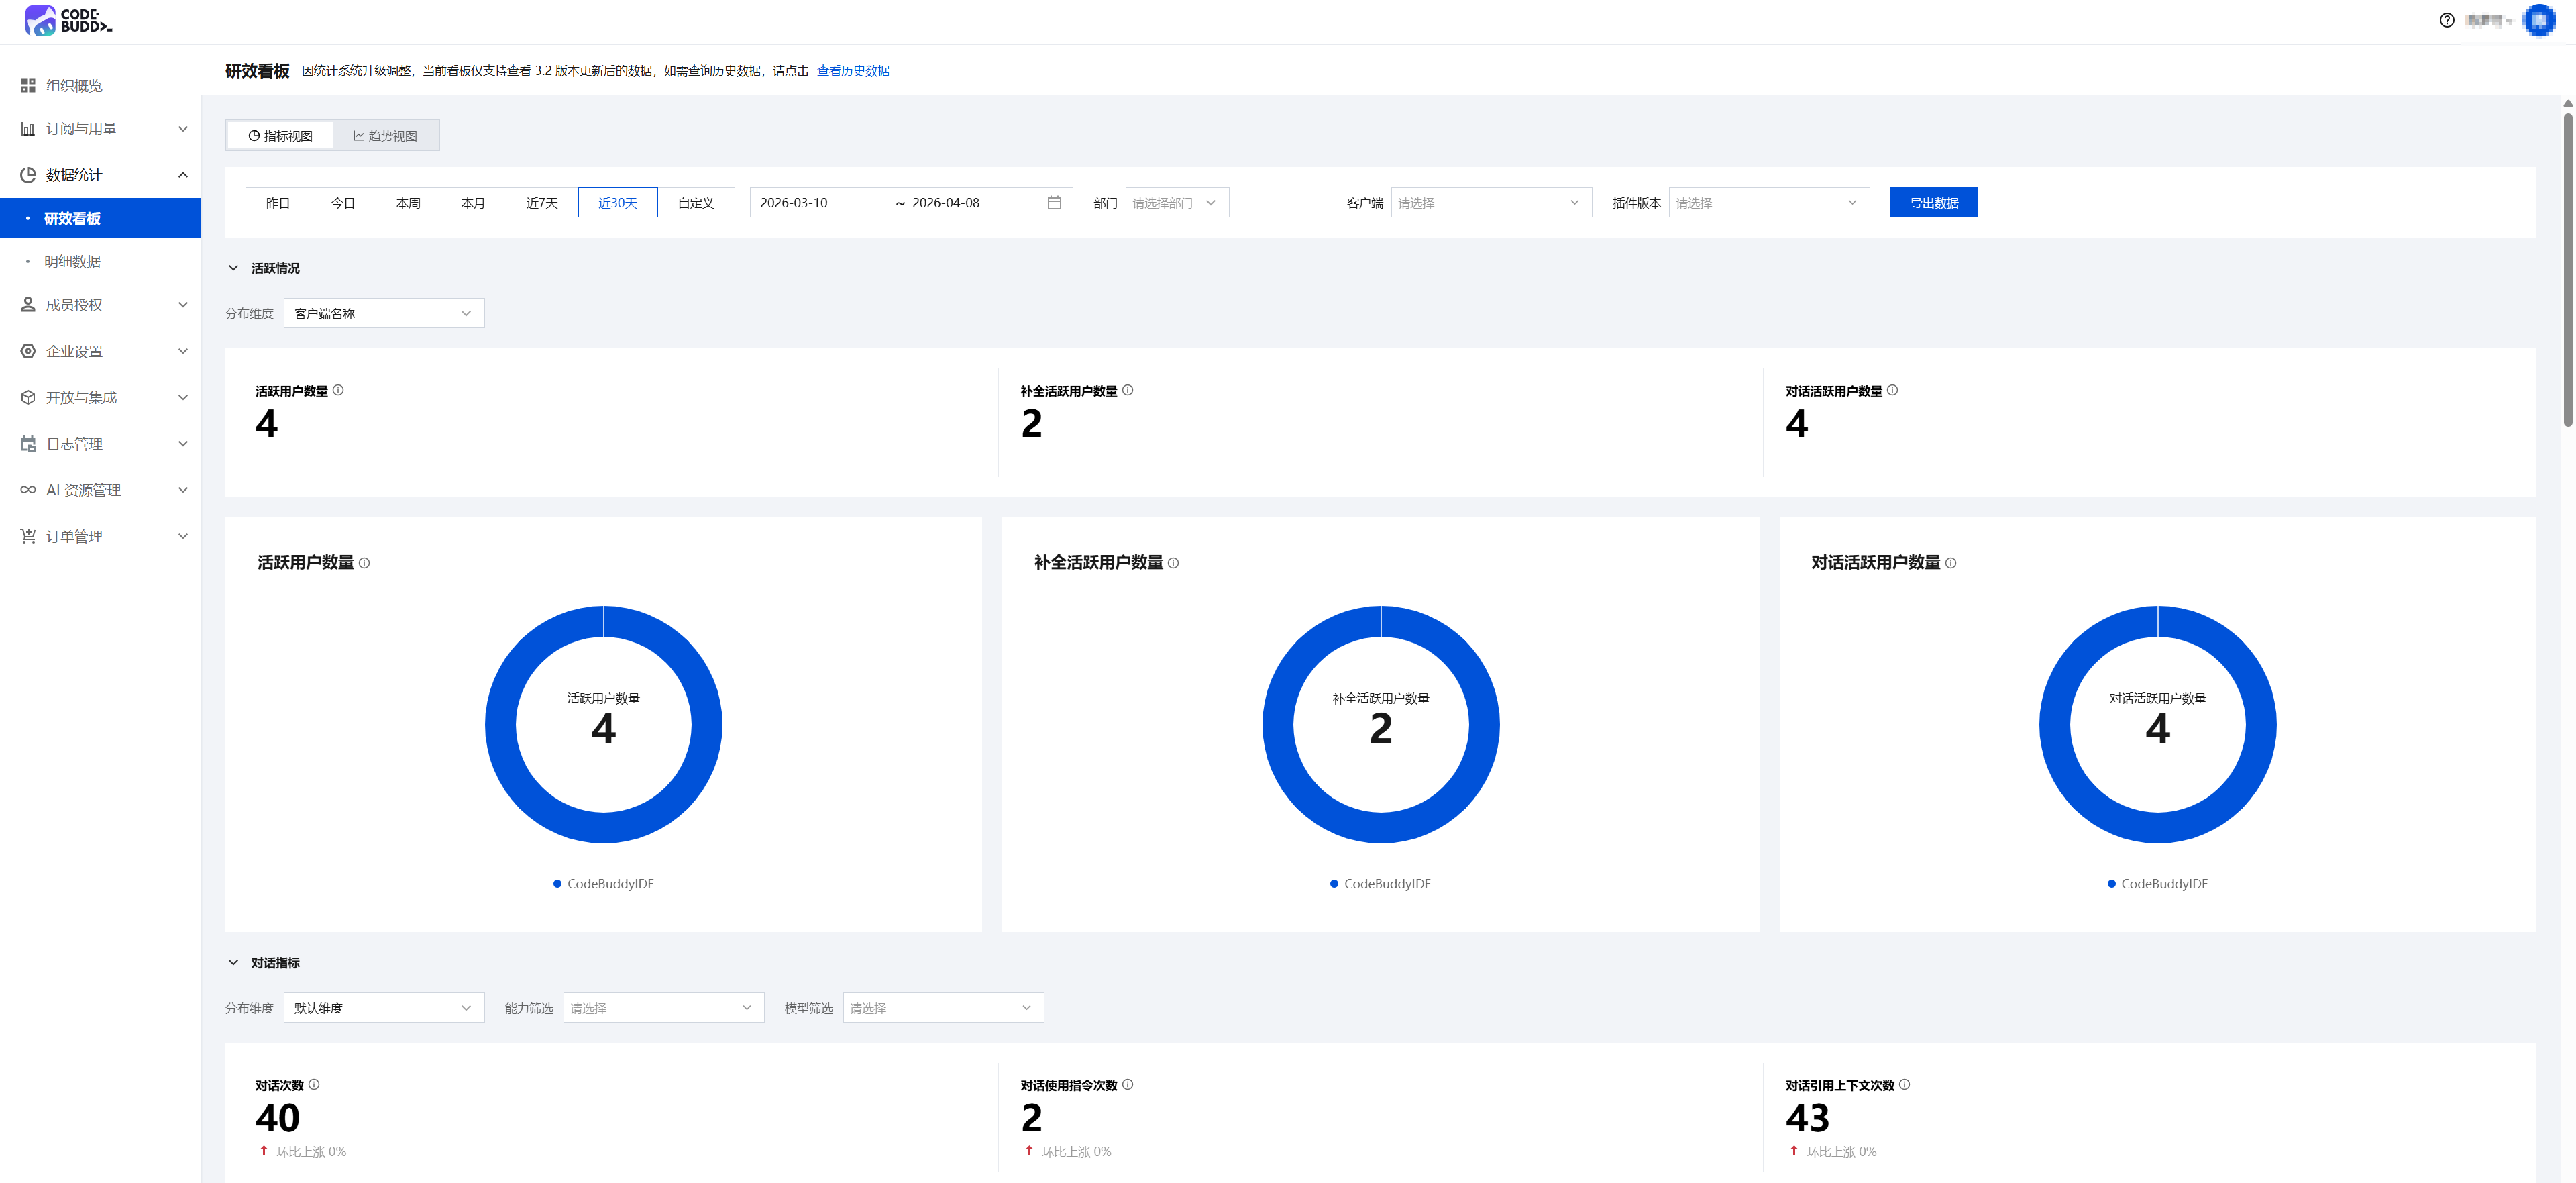Click info icon beside 活跃用户数量 metric
The width and height of the screenshot is (2576, 1183).
pos(338,390)
